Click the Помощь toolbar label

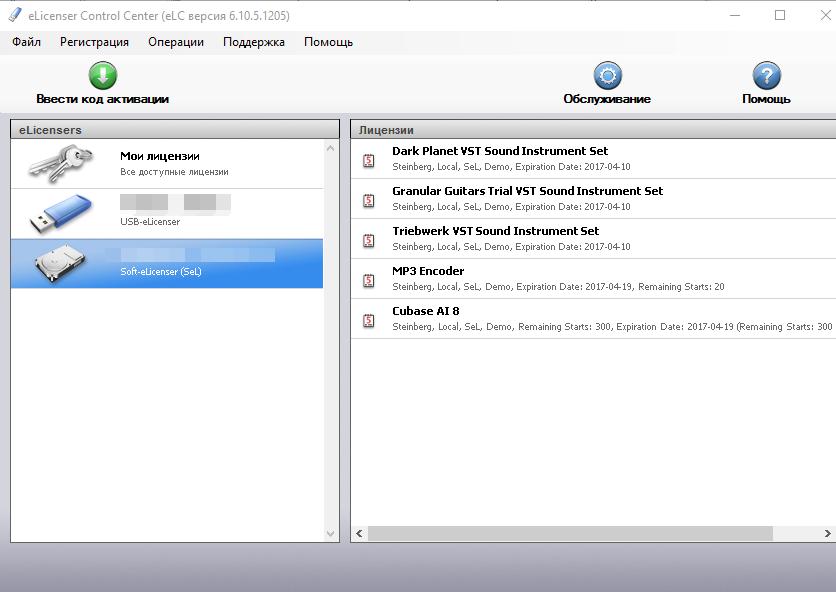tap(766, 99)
